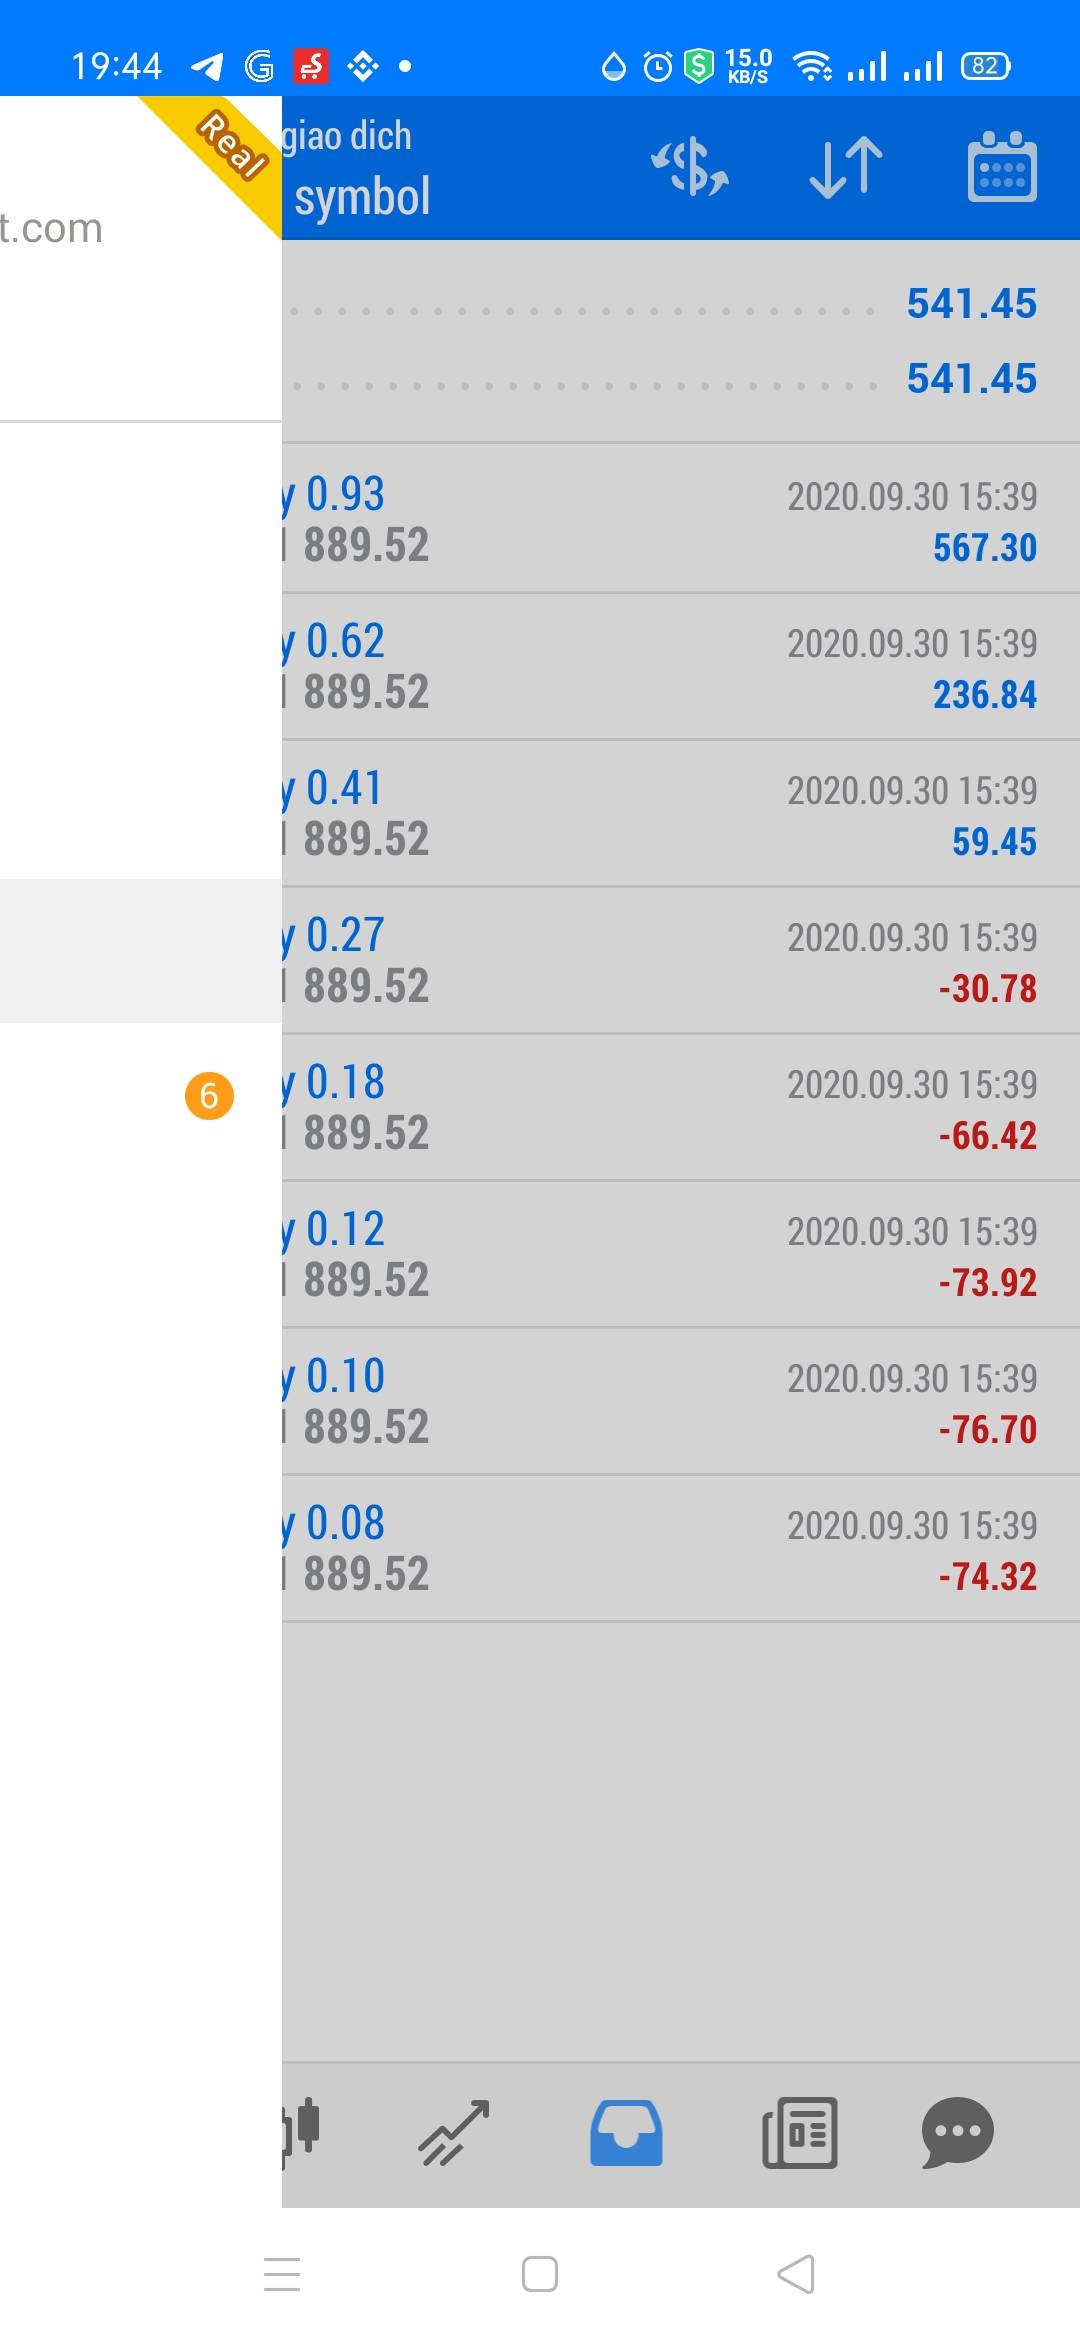Viewport: 1080px width, 2340px height.
Task: Open the chat speech bubble icon
Action: 957,2132
